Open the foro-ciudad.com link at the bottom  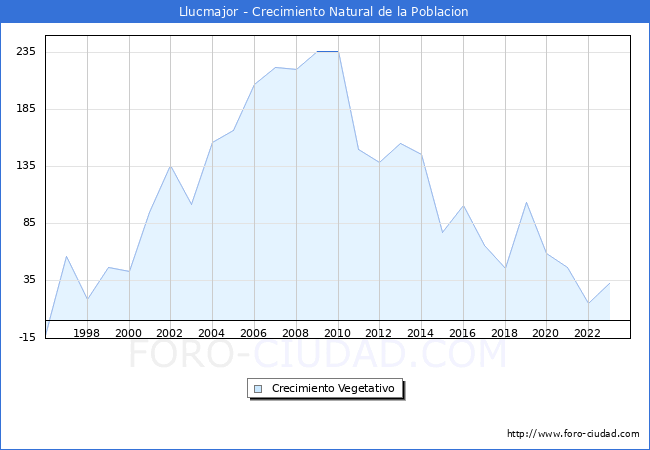pyautogui.click(x=573, y=434)
